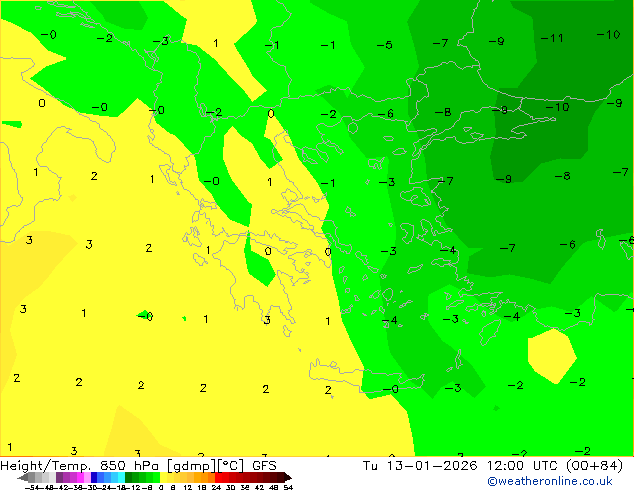
Task: Click the bright yellow swatch at legend value 0
Action: click(x=163, y=477)
